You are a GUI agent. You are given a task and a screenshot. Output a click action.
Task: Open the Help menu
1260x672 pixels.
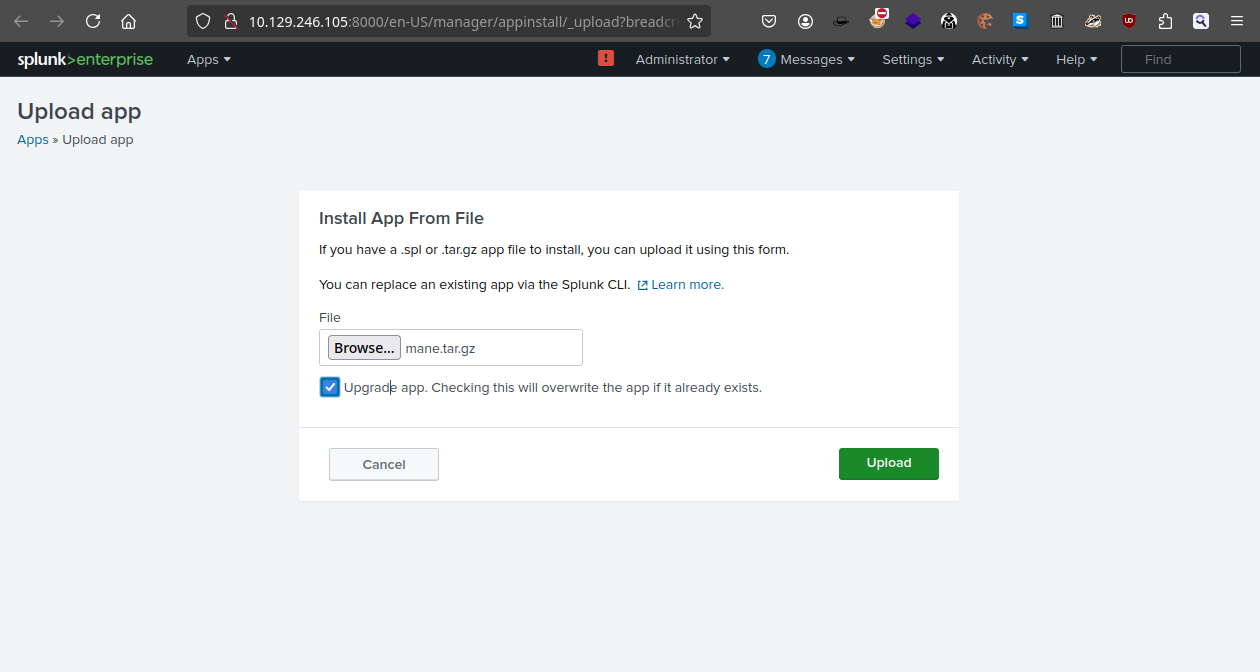[1076, 60]
